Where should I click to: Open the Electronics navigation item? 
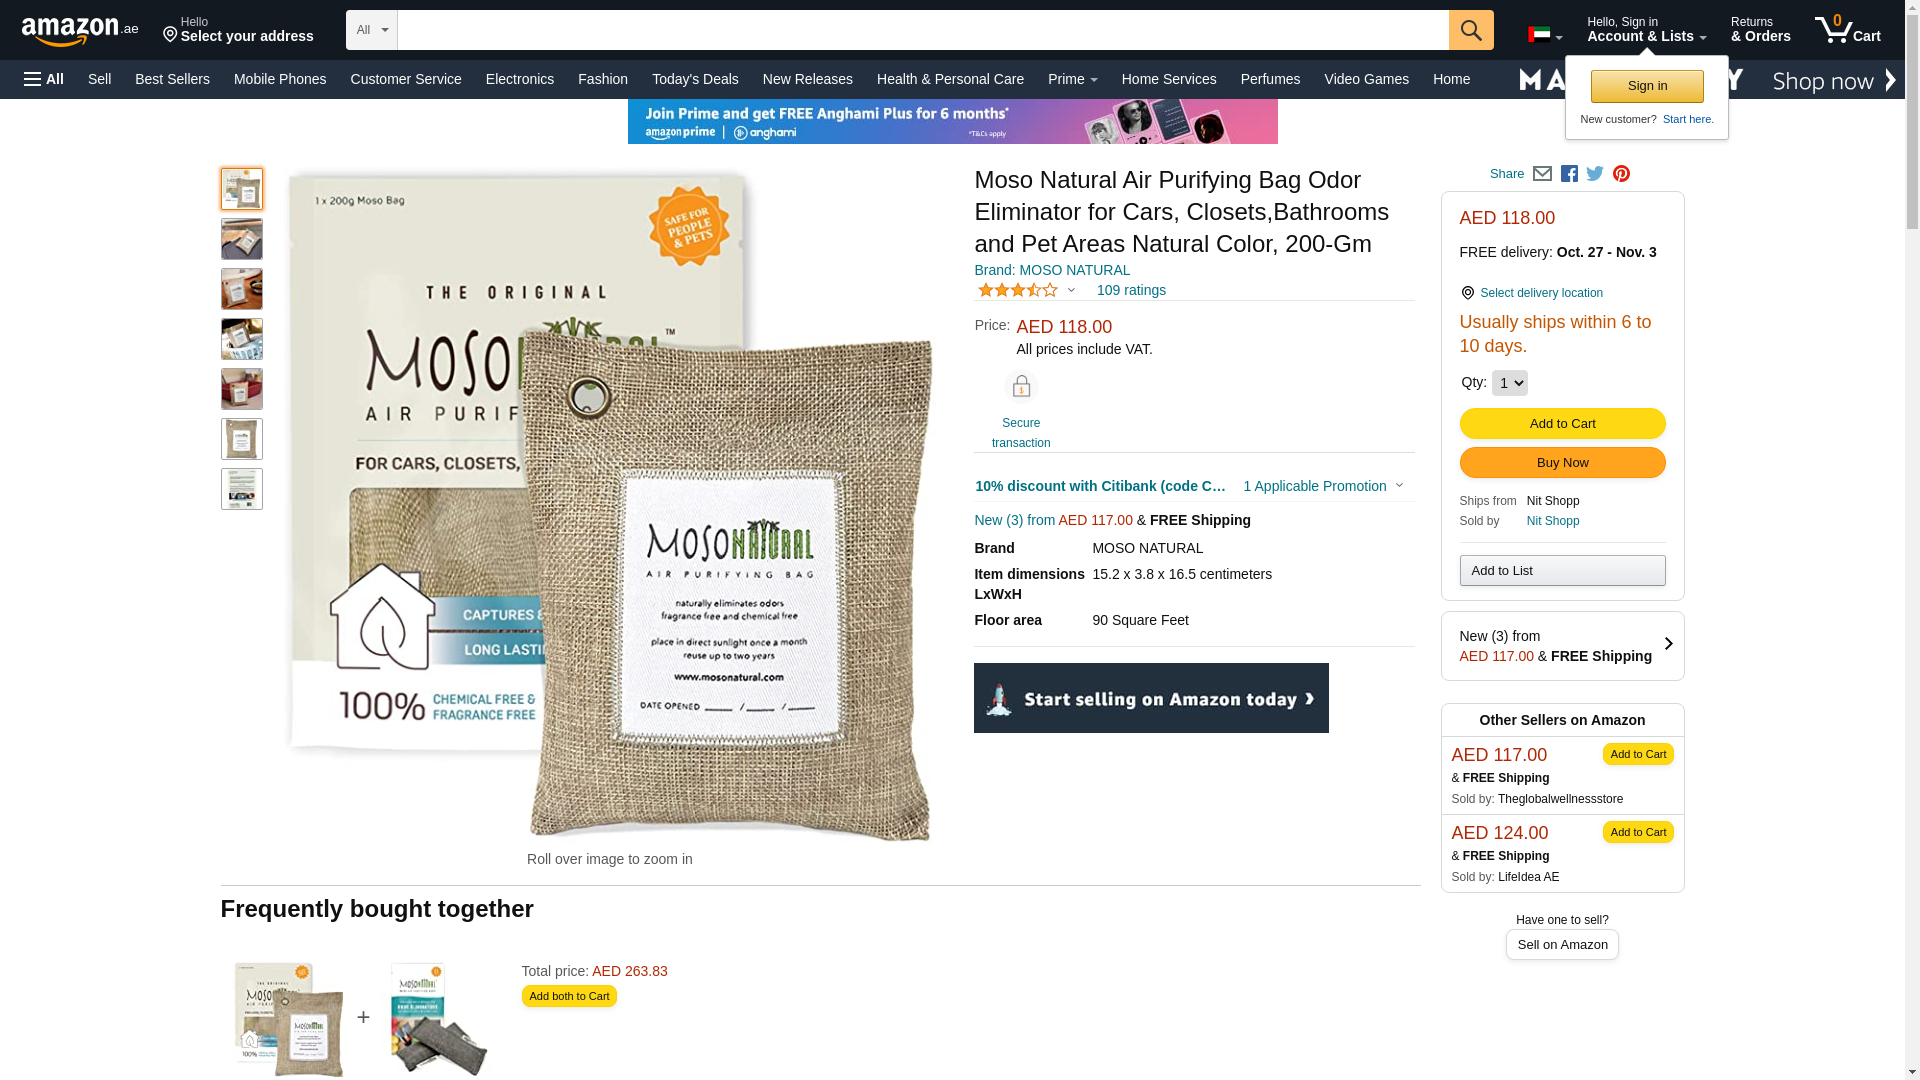point(520,79)
